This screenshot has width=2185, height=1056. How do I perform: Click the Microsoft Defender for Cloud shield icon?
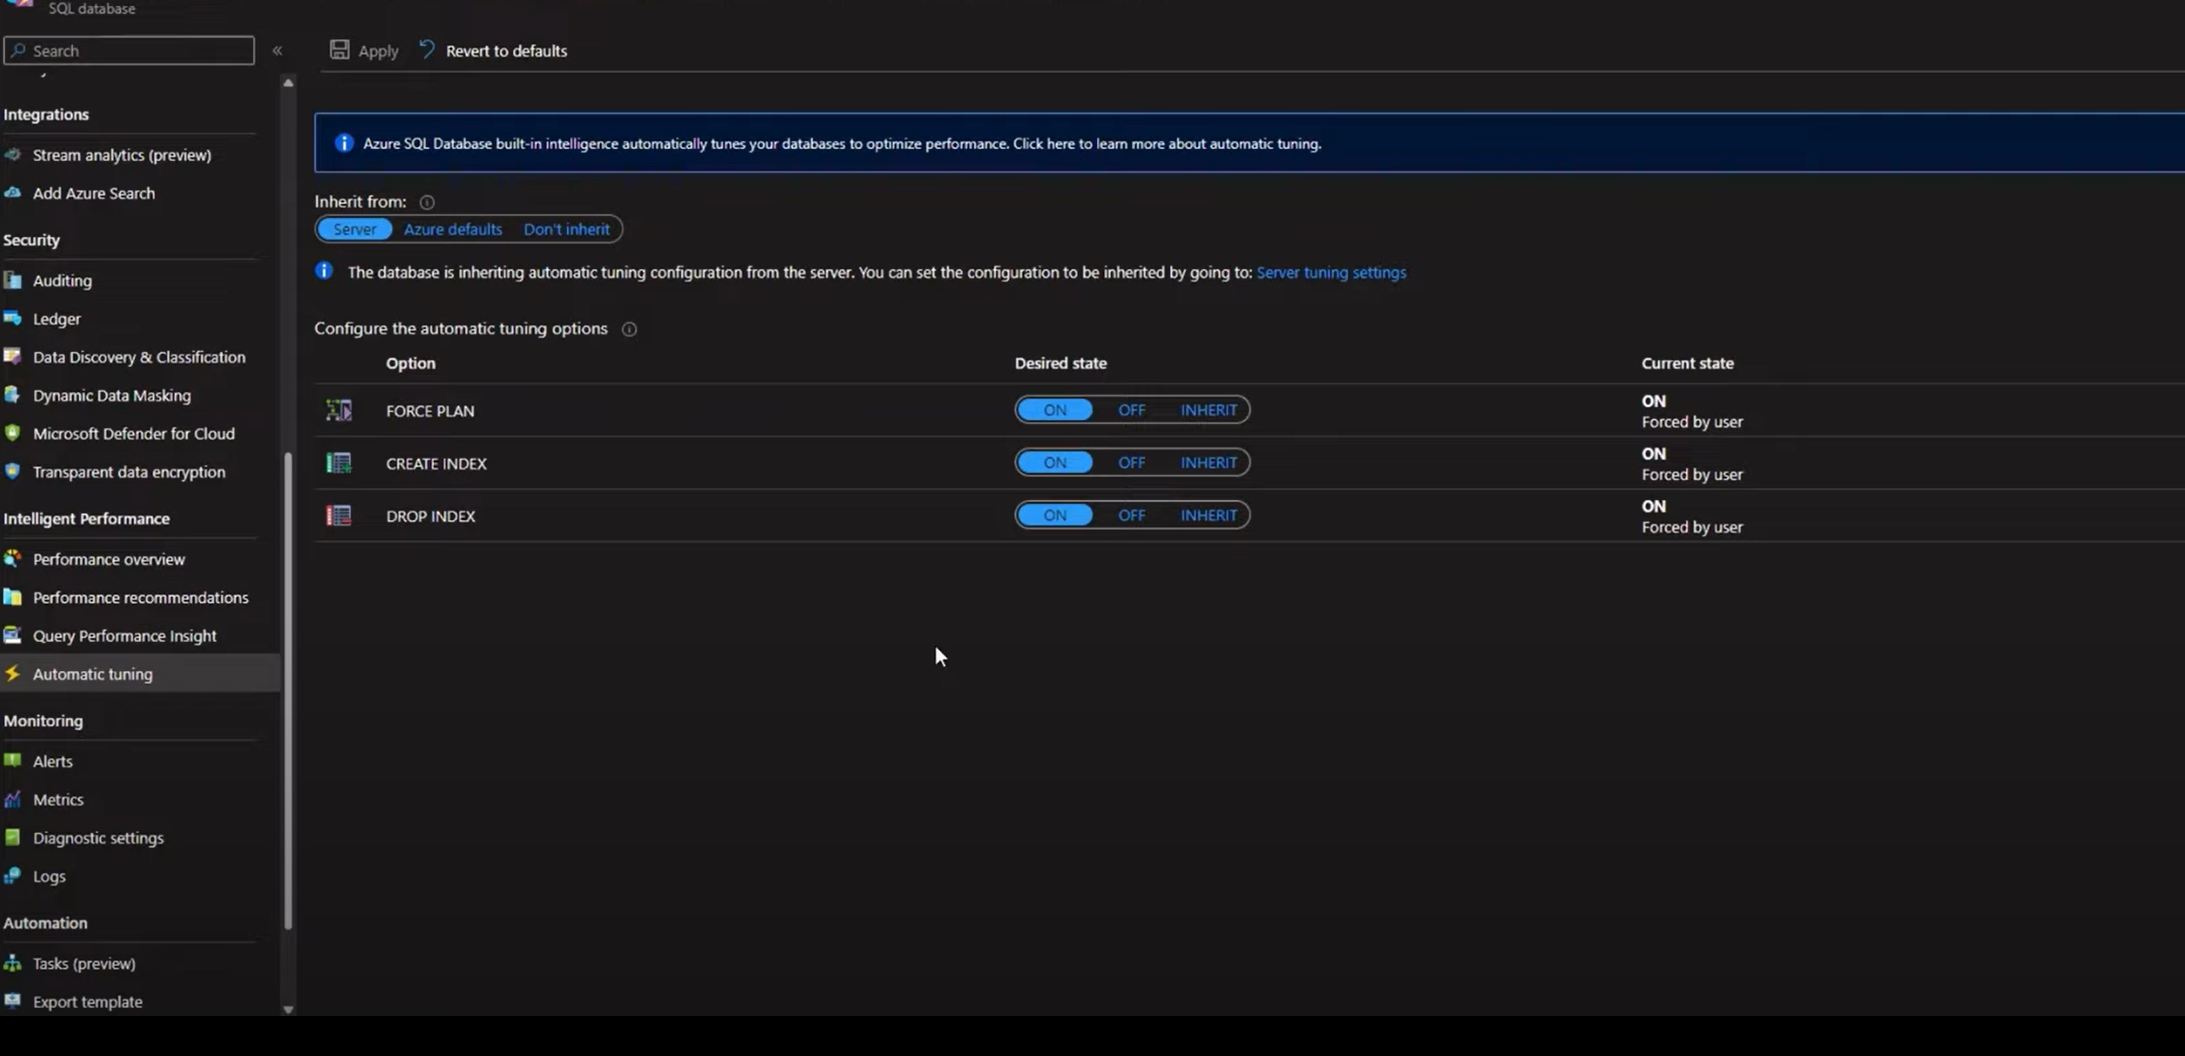[x=13, y=433]
